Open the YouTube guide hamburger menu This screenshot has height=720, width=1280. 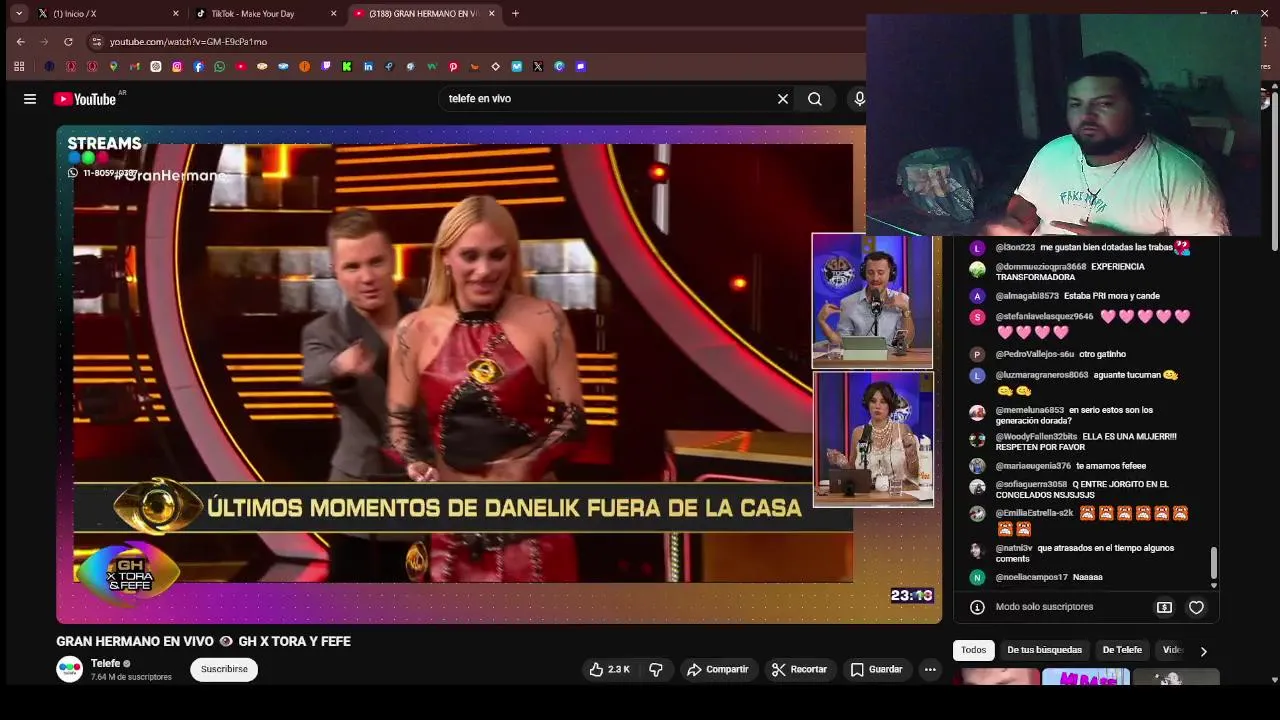(30, 99)
